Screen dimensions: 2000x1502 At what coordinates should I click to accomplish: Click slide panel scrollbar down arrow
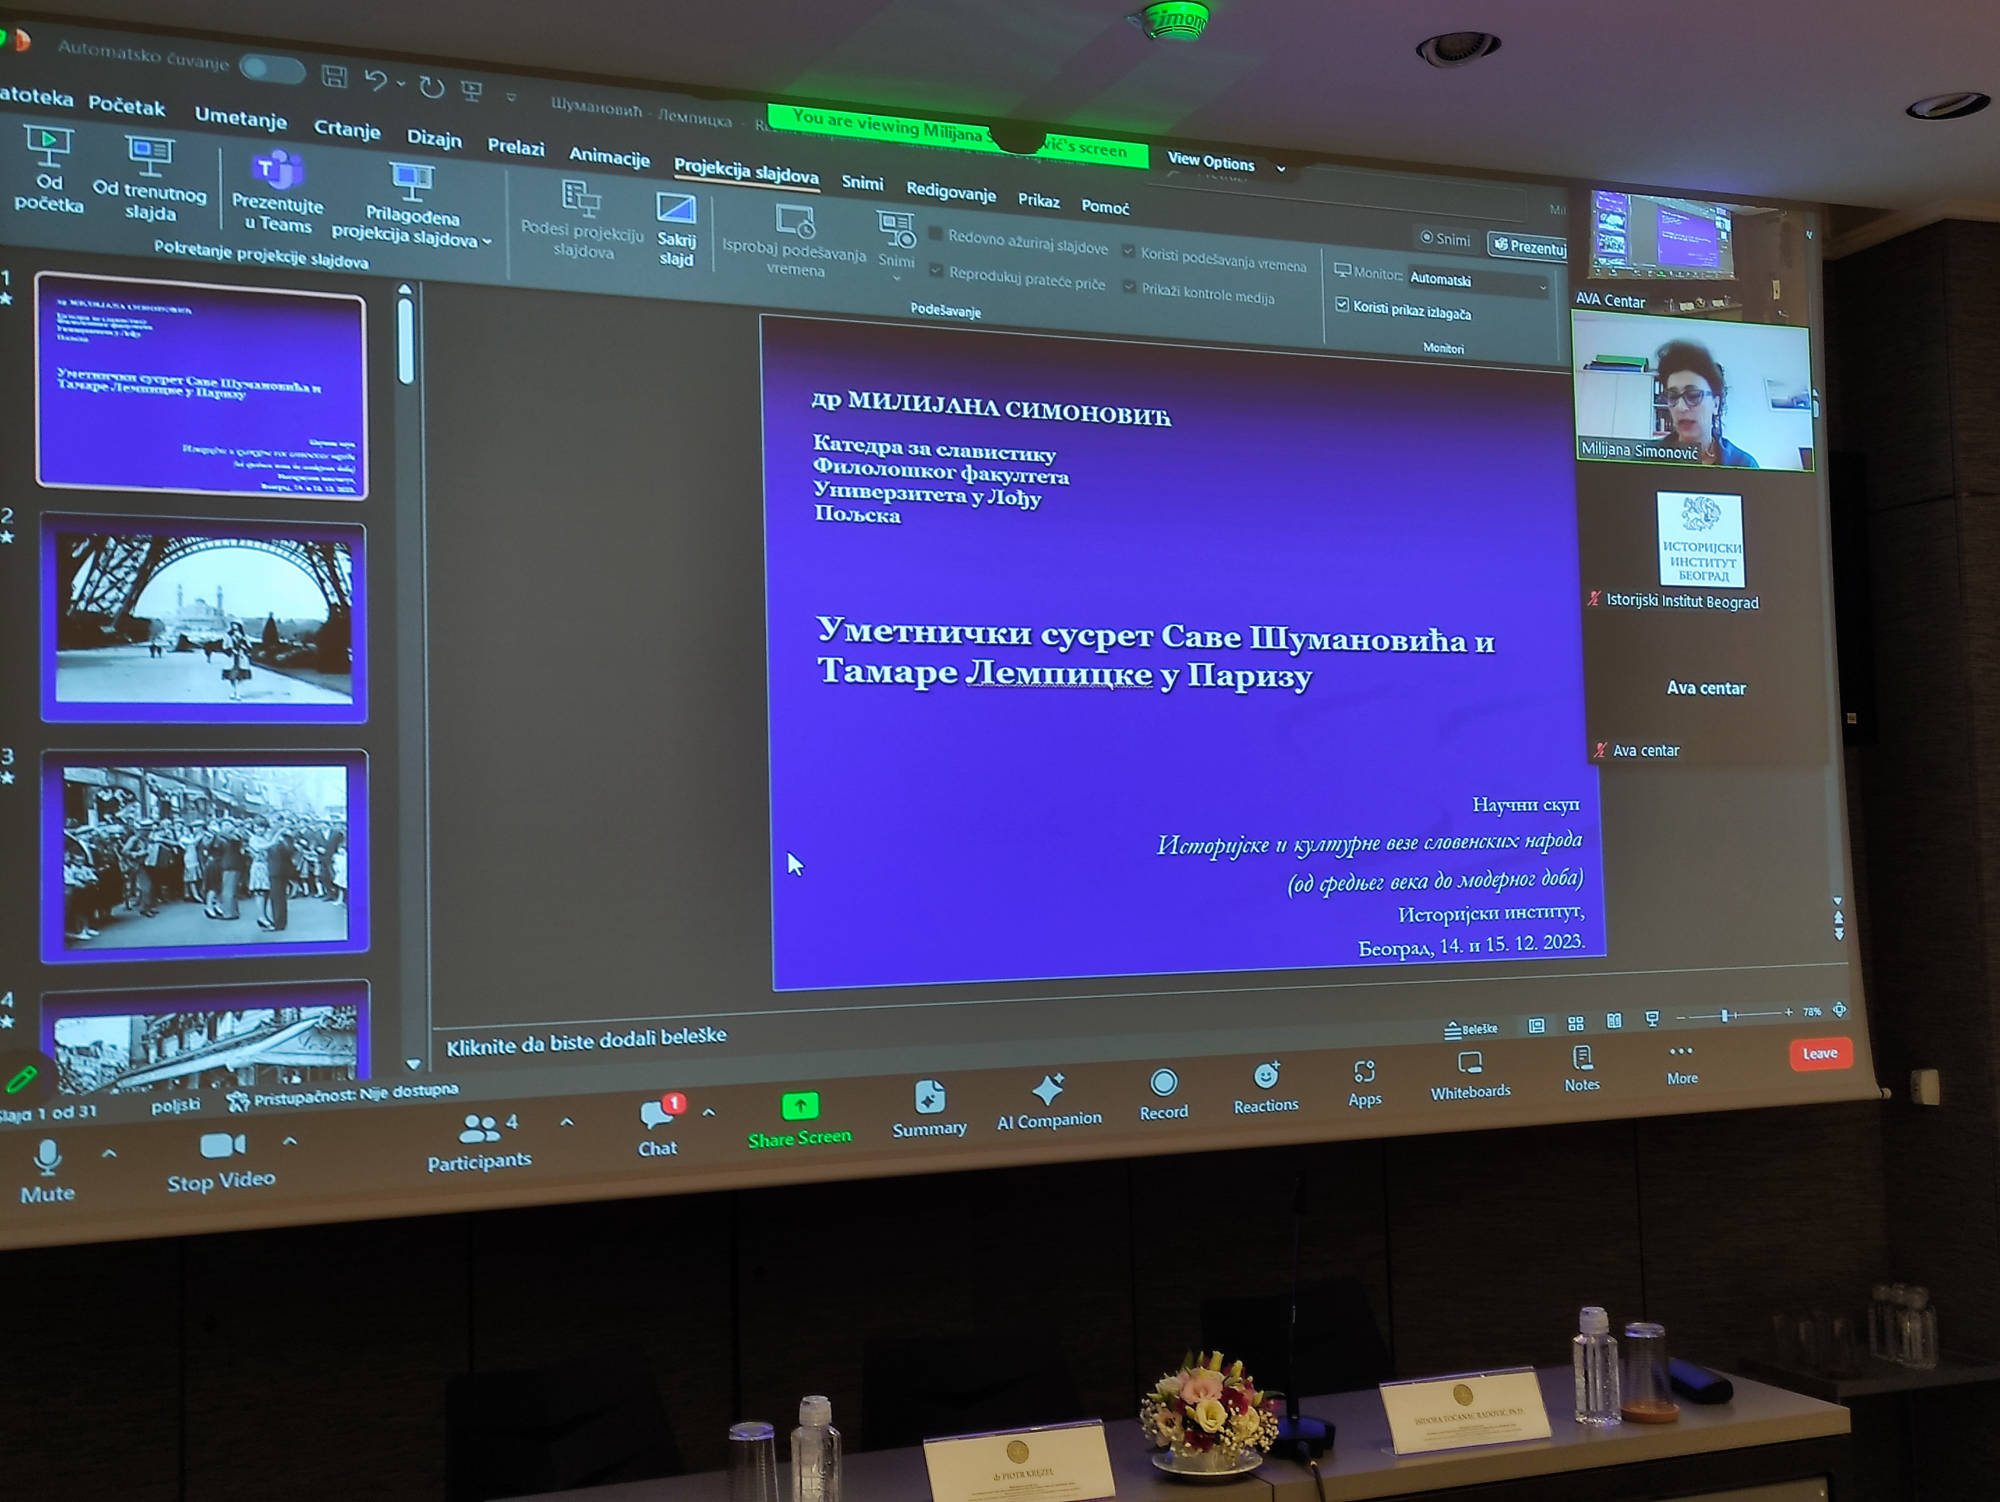tap(413, 1064)
